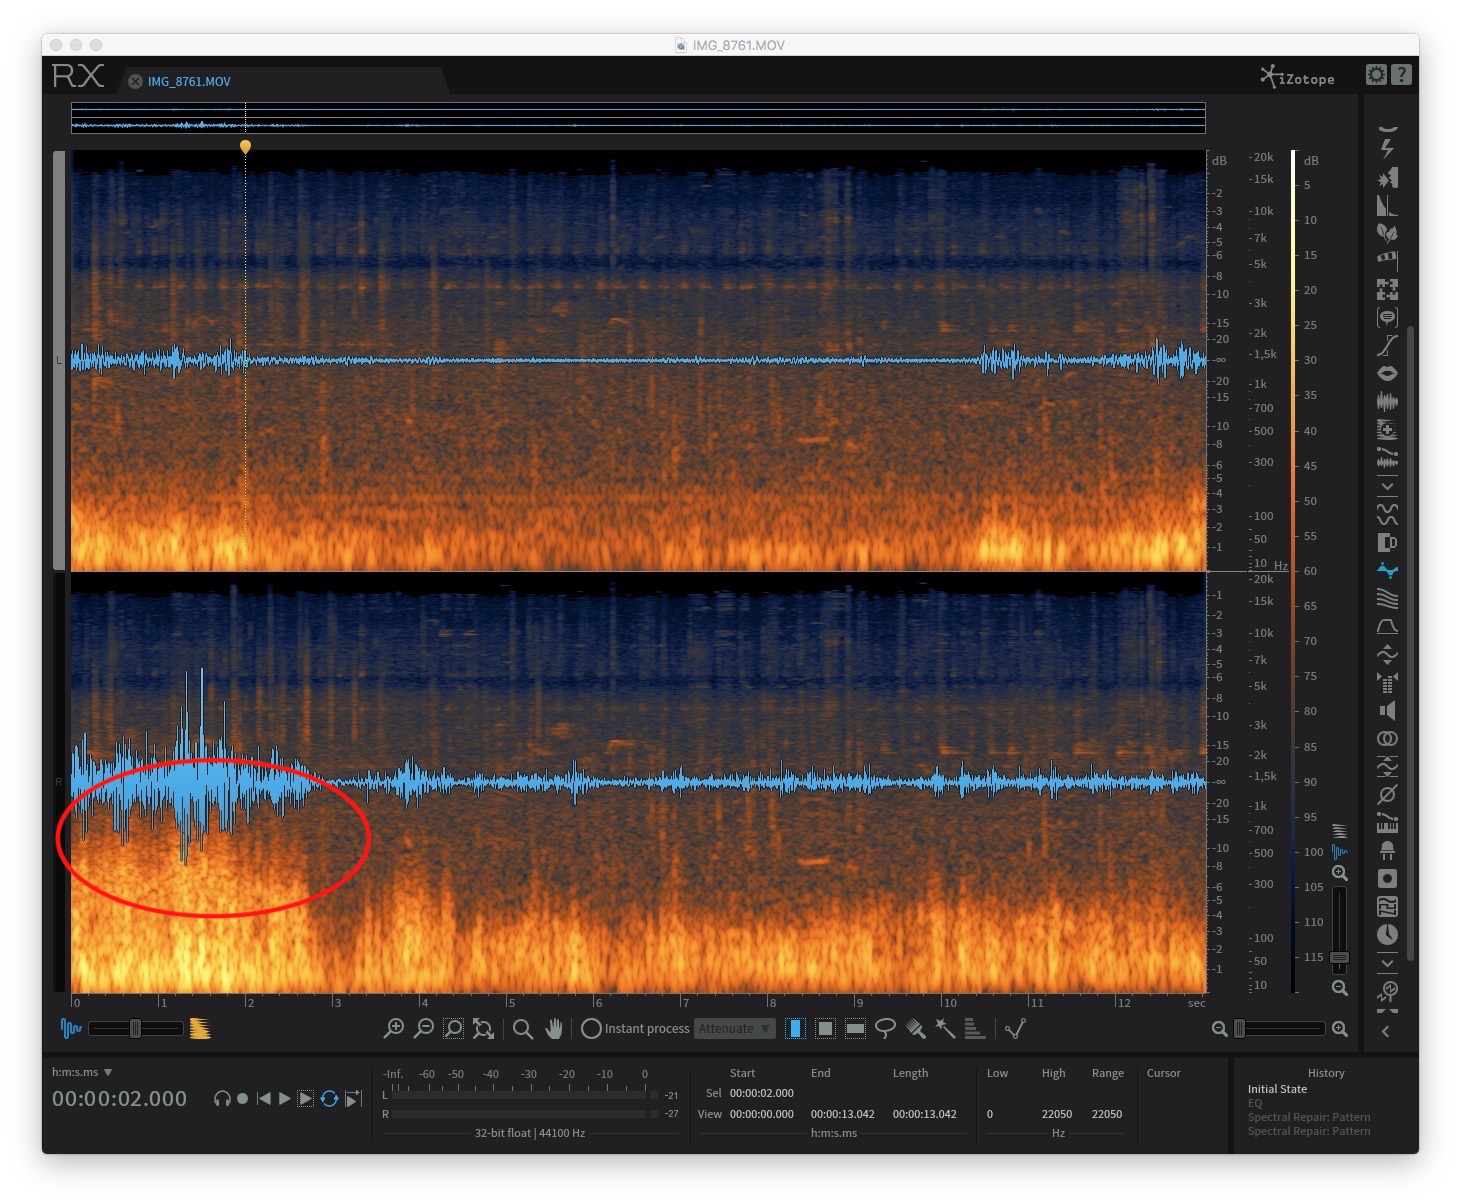
Task: Open the Voice De-noise waveform module
Action: [x=1387, y=402]
